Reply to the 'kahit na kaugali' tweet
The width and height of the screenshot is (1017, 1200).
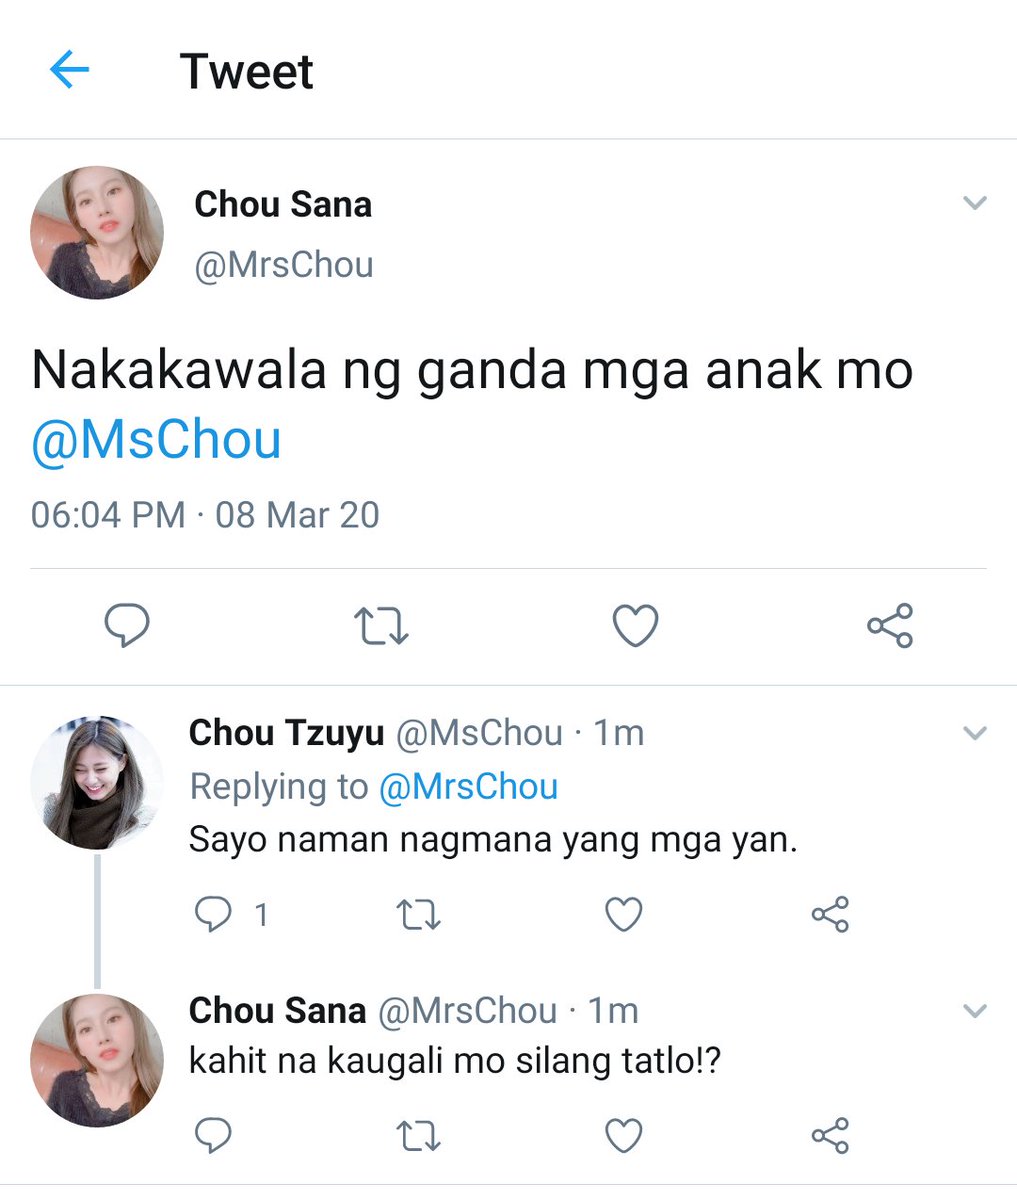[212, 1136]
